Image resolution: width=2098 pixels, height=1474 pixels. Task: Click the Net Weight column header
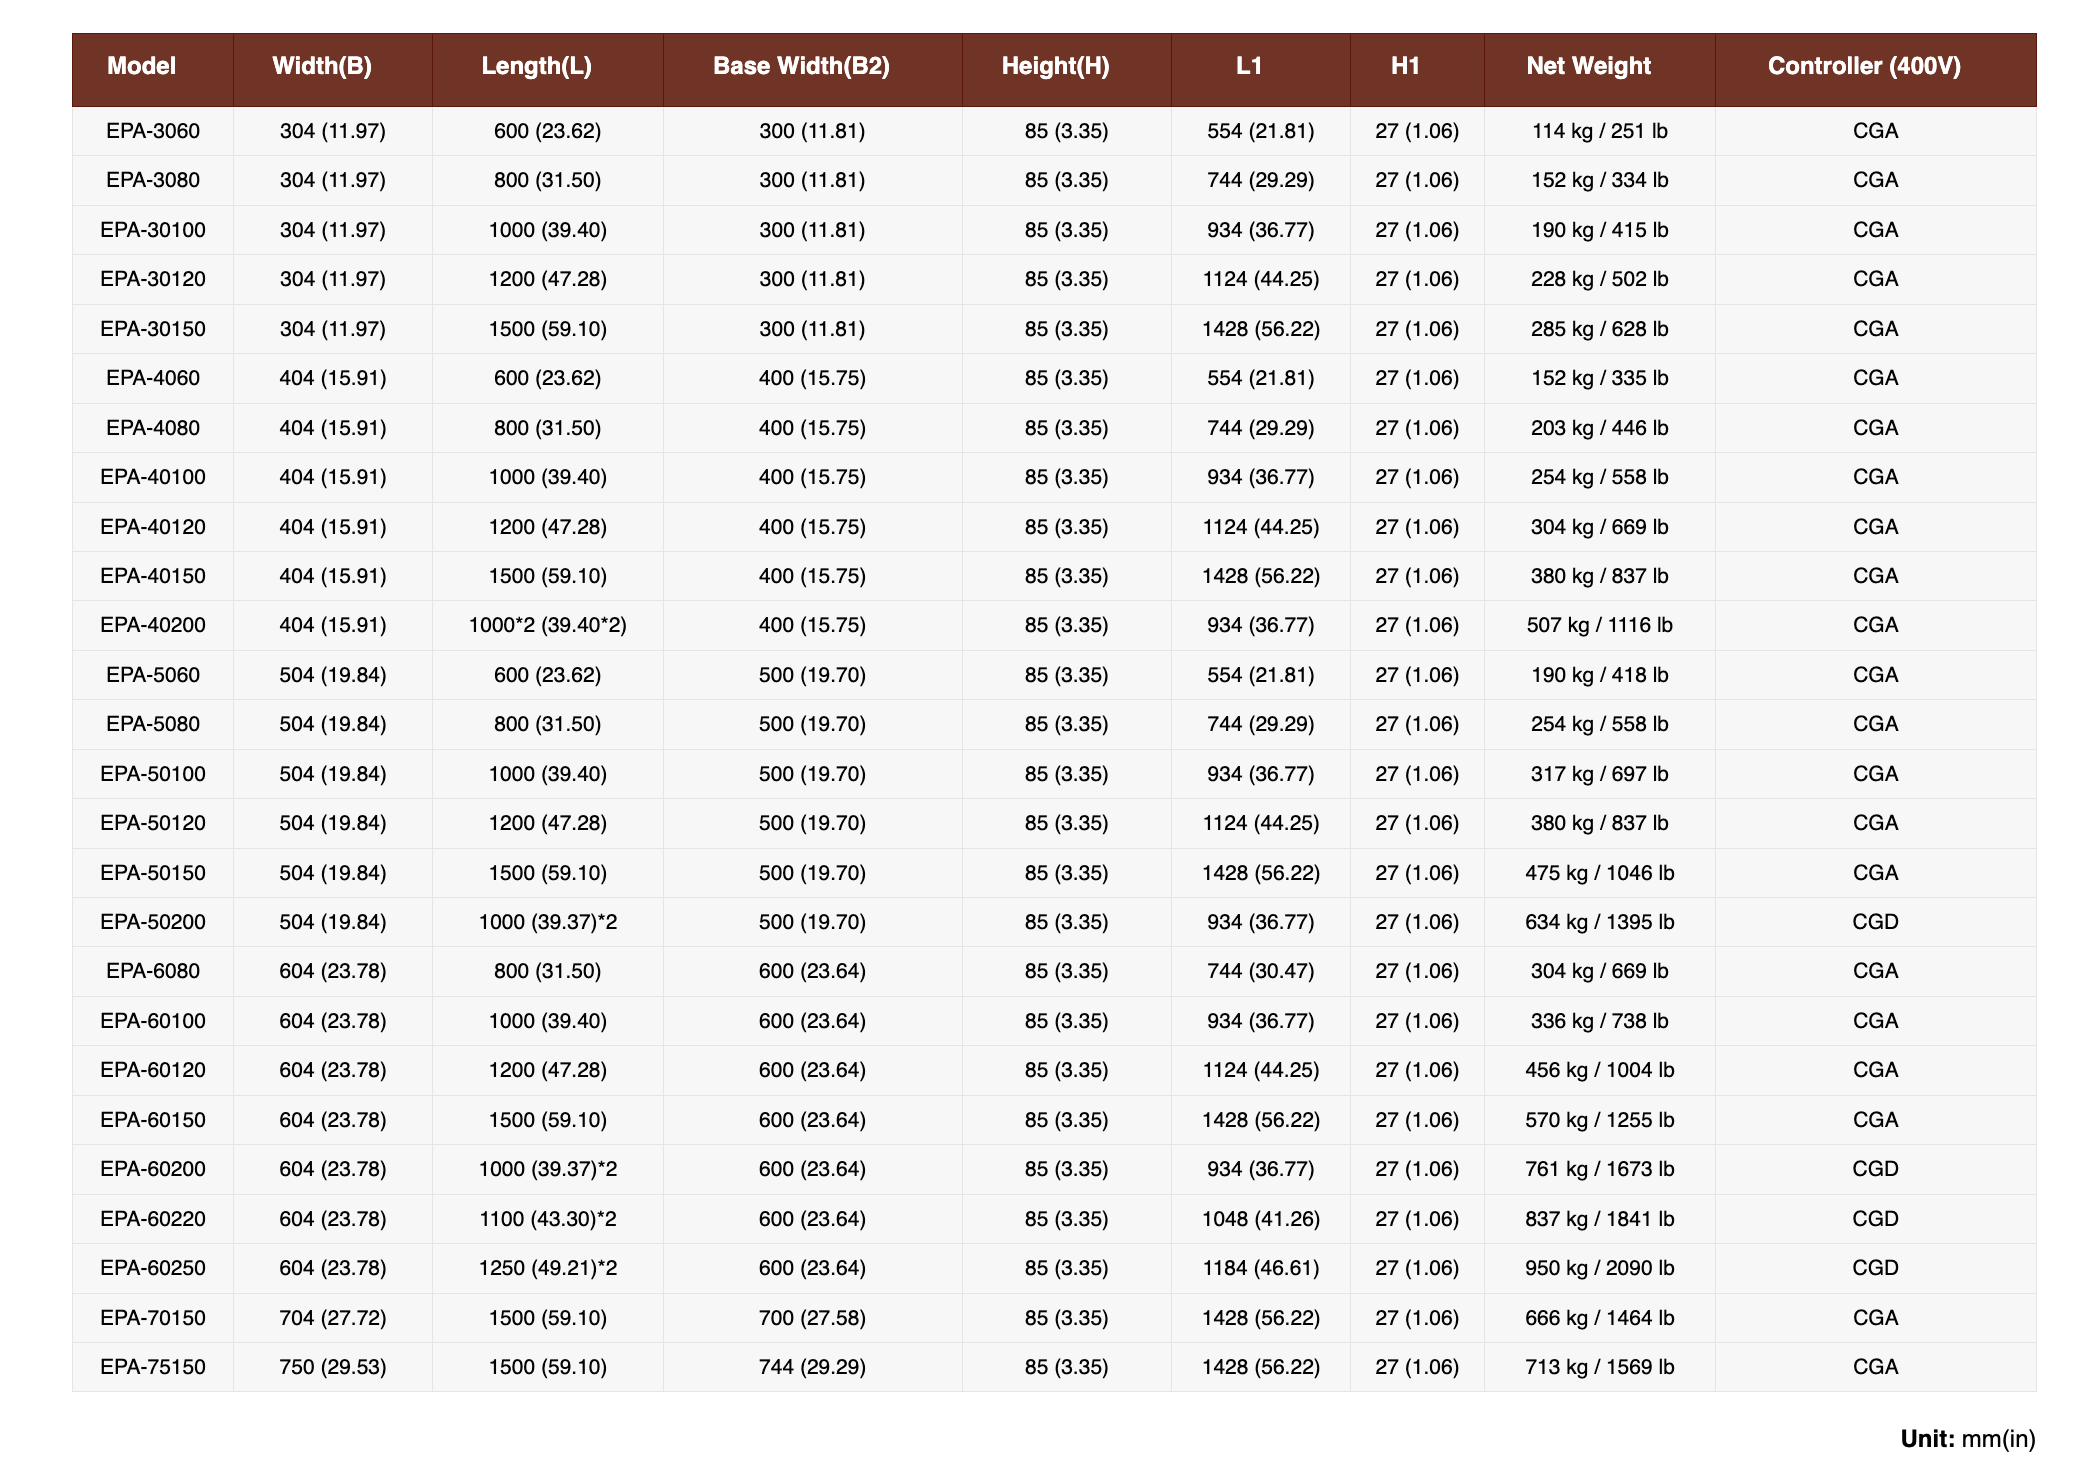(x=1588, y=66)
